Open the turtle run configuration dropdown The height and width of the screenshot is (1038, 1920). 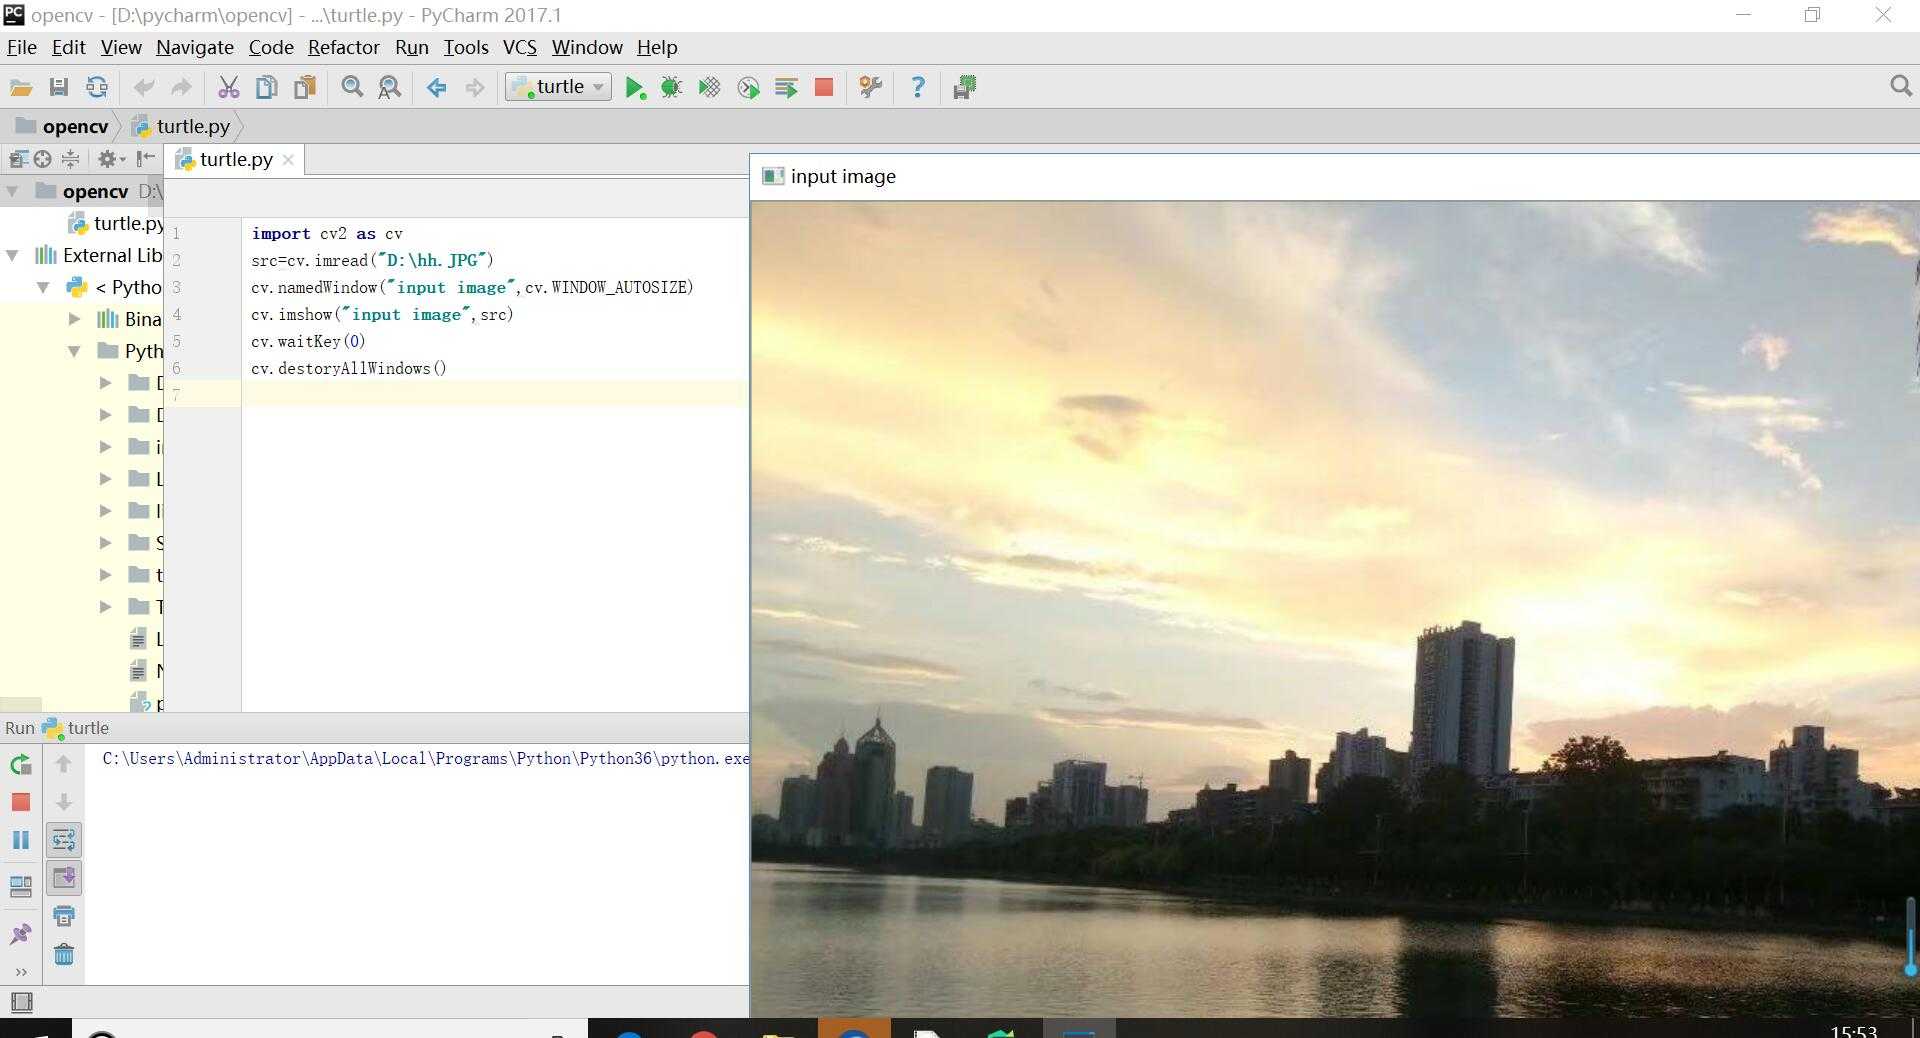pos(559,87)
